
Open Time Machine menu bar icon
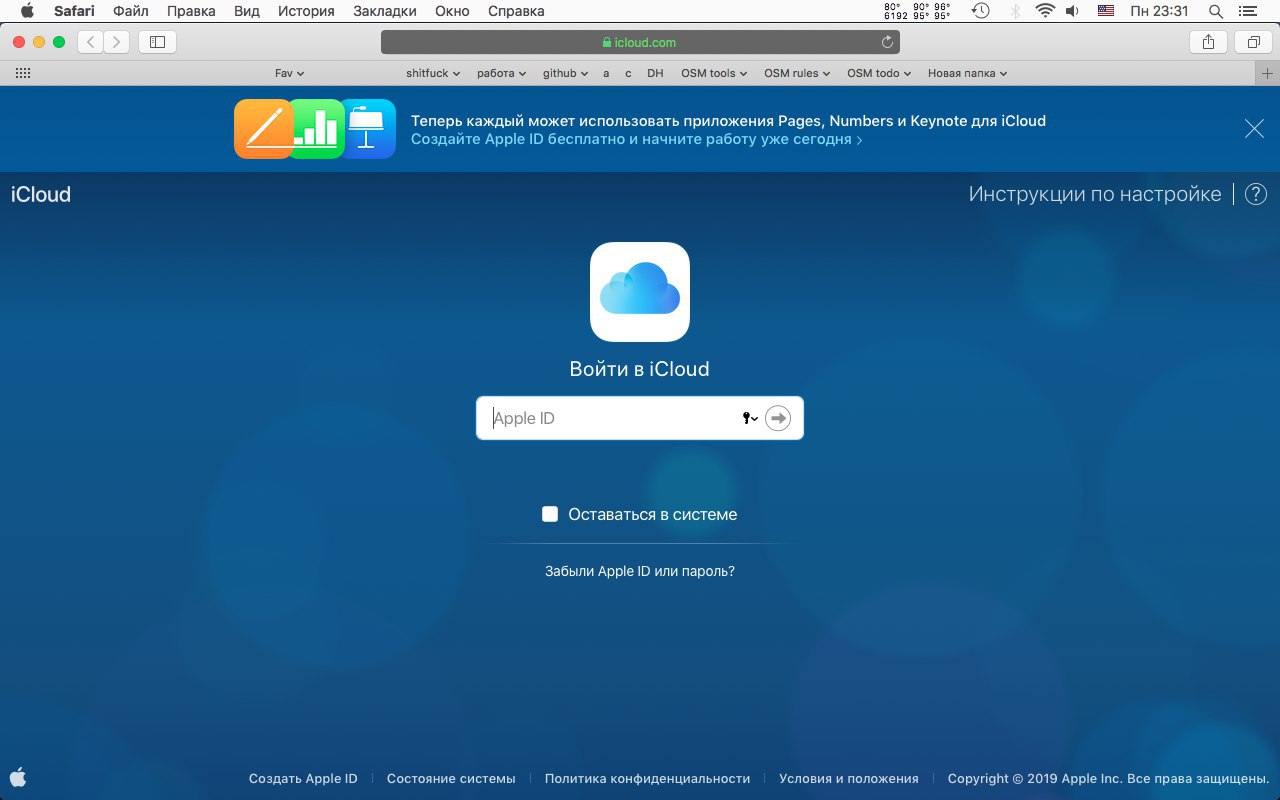(981, 11)
